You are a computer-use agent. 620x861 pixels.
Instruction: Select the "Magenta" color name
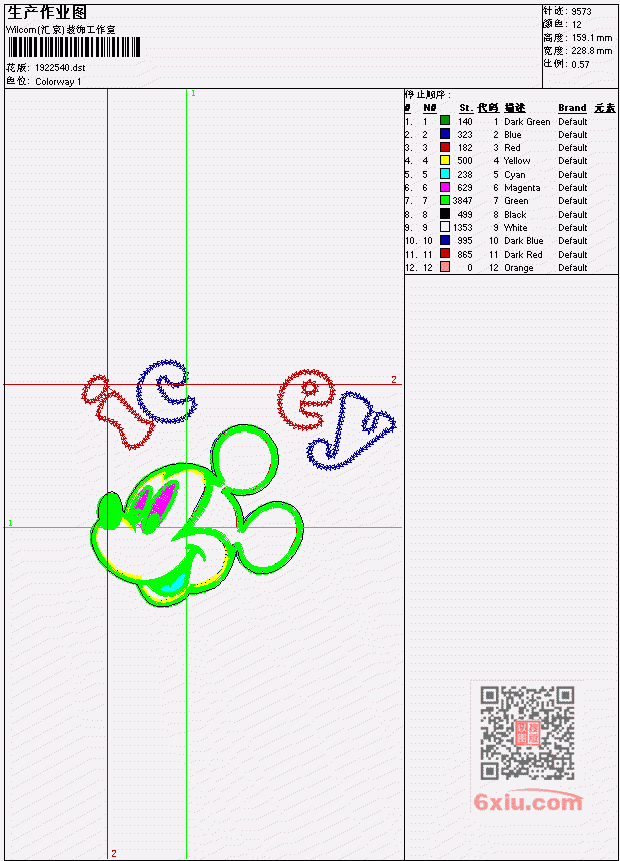pos(522,188)
